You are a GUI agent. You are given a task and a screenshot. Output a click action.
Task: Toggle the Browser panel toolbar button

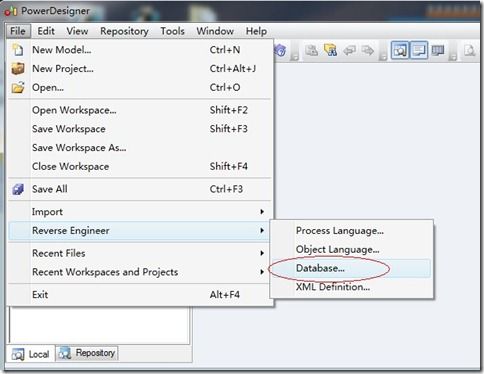(399, 51)
